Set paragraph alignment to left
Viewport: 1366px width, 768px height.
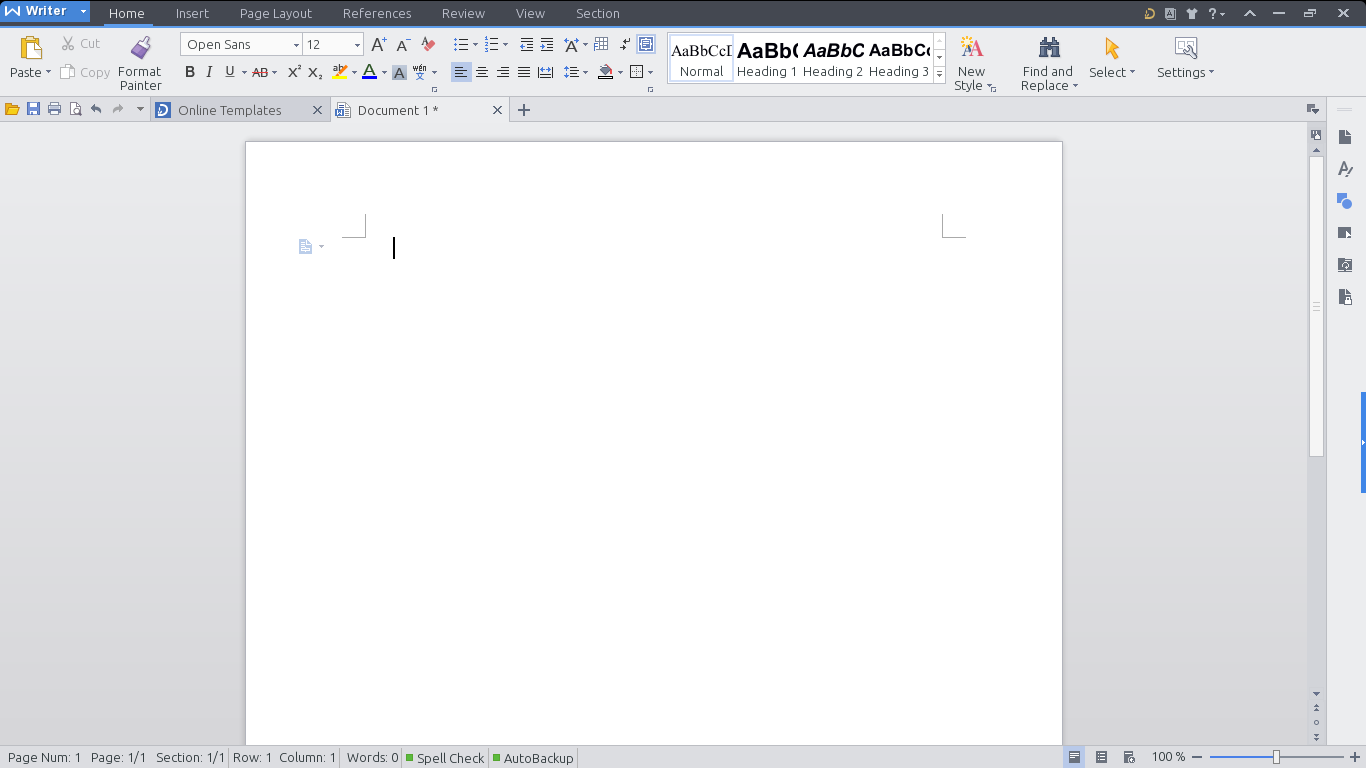point(461,72)
